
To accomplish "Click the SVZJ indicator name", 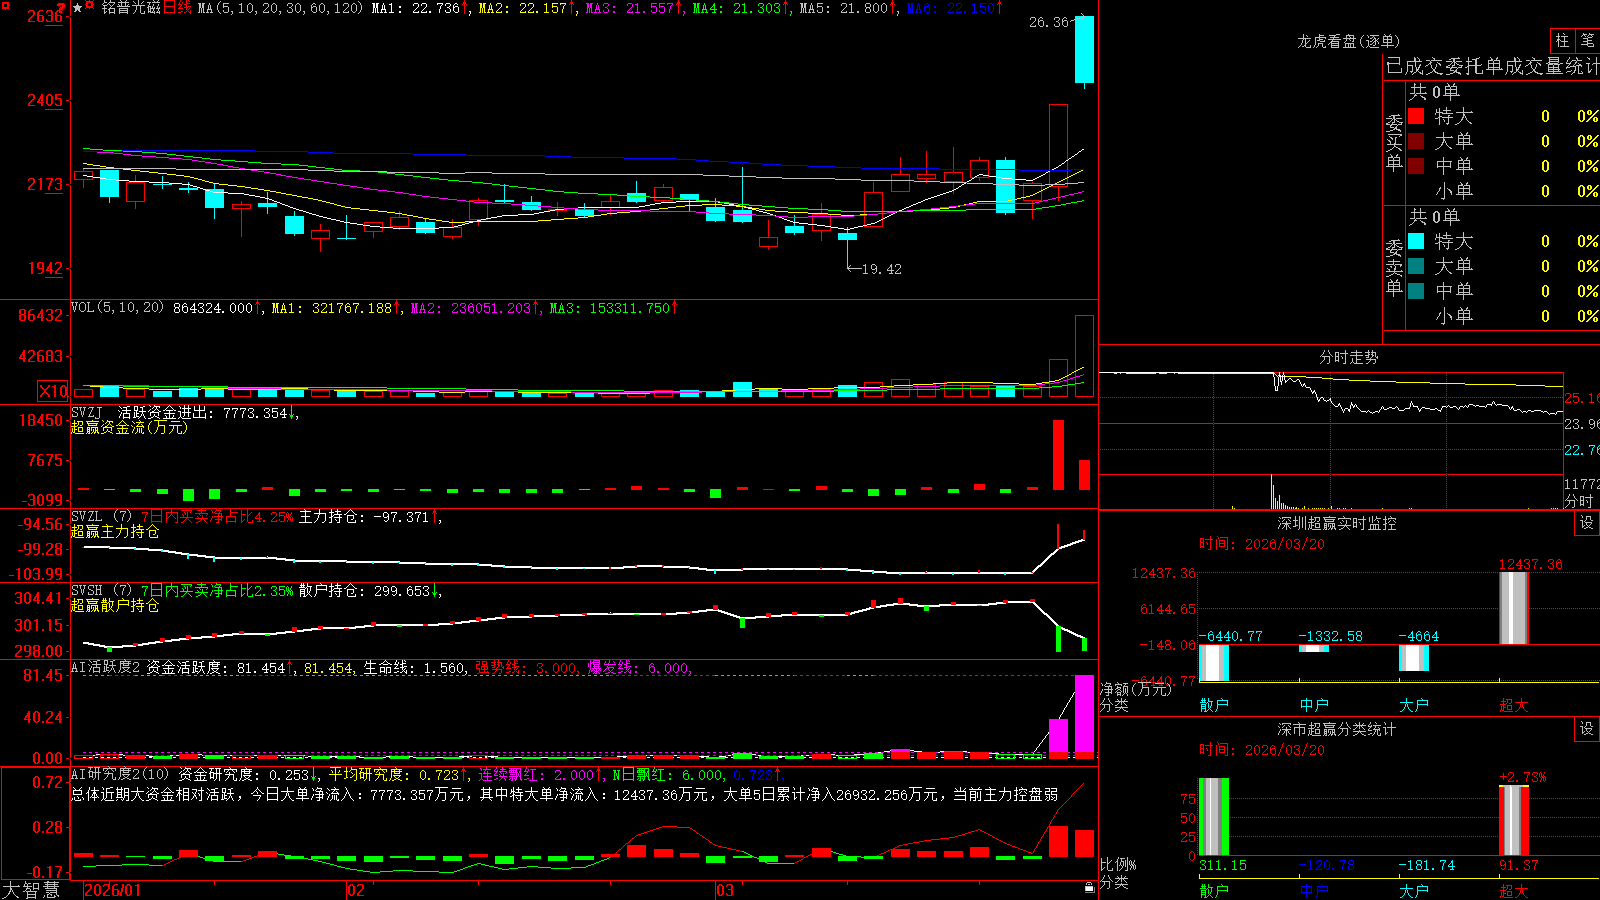I will click(x=87, y=412).
